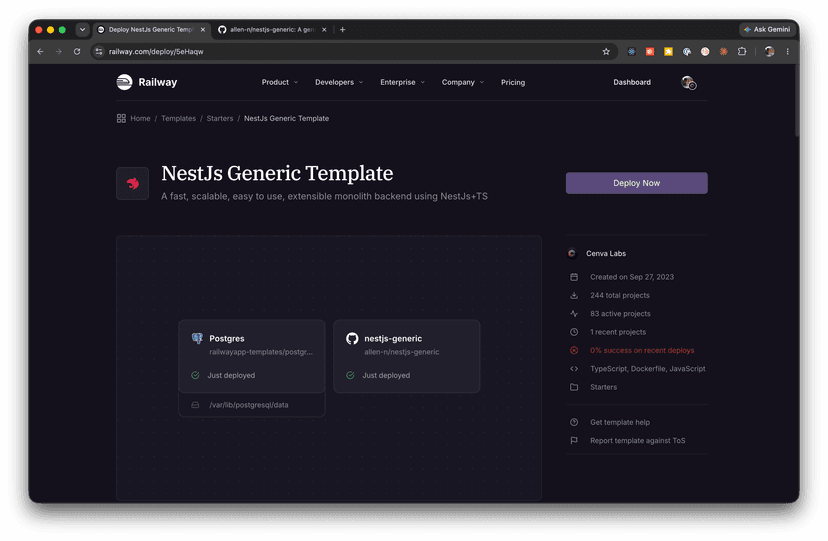Click the Railway logo icon

(x=124, y=82)
